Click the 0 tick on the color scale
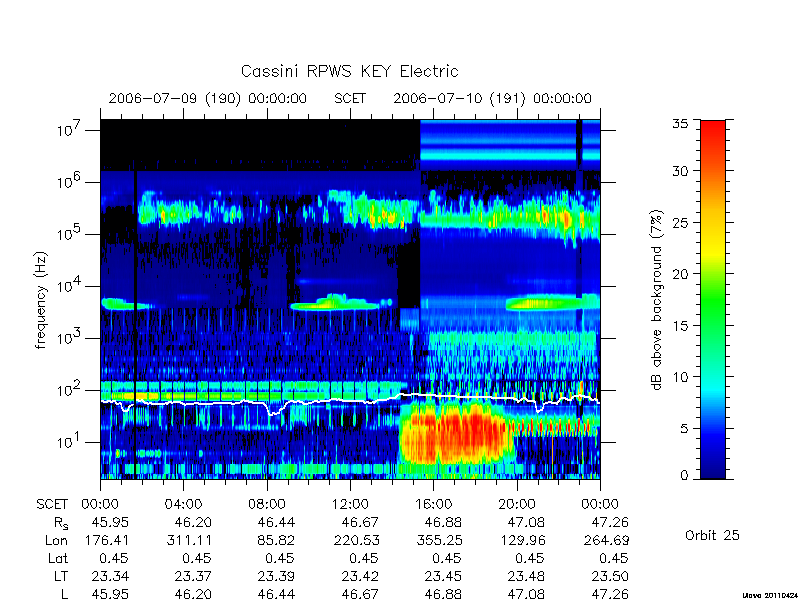This screenshot has width=800, height=600. tap(684, 475)
